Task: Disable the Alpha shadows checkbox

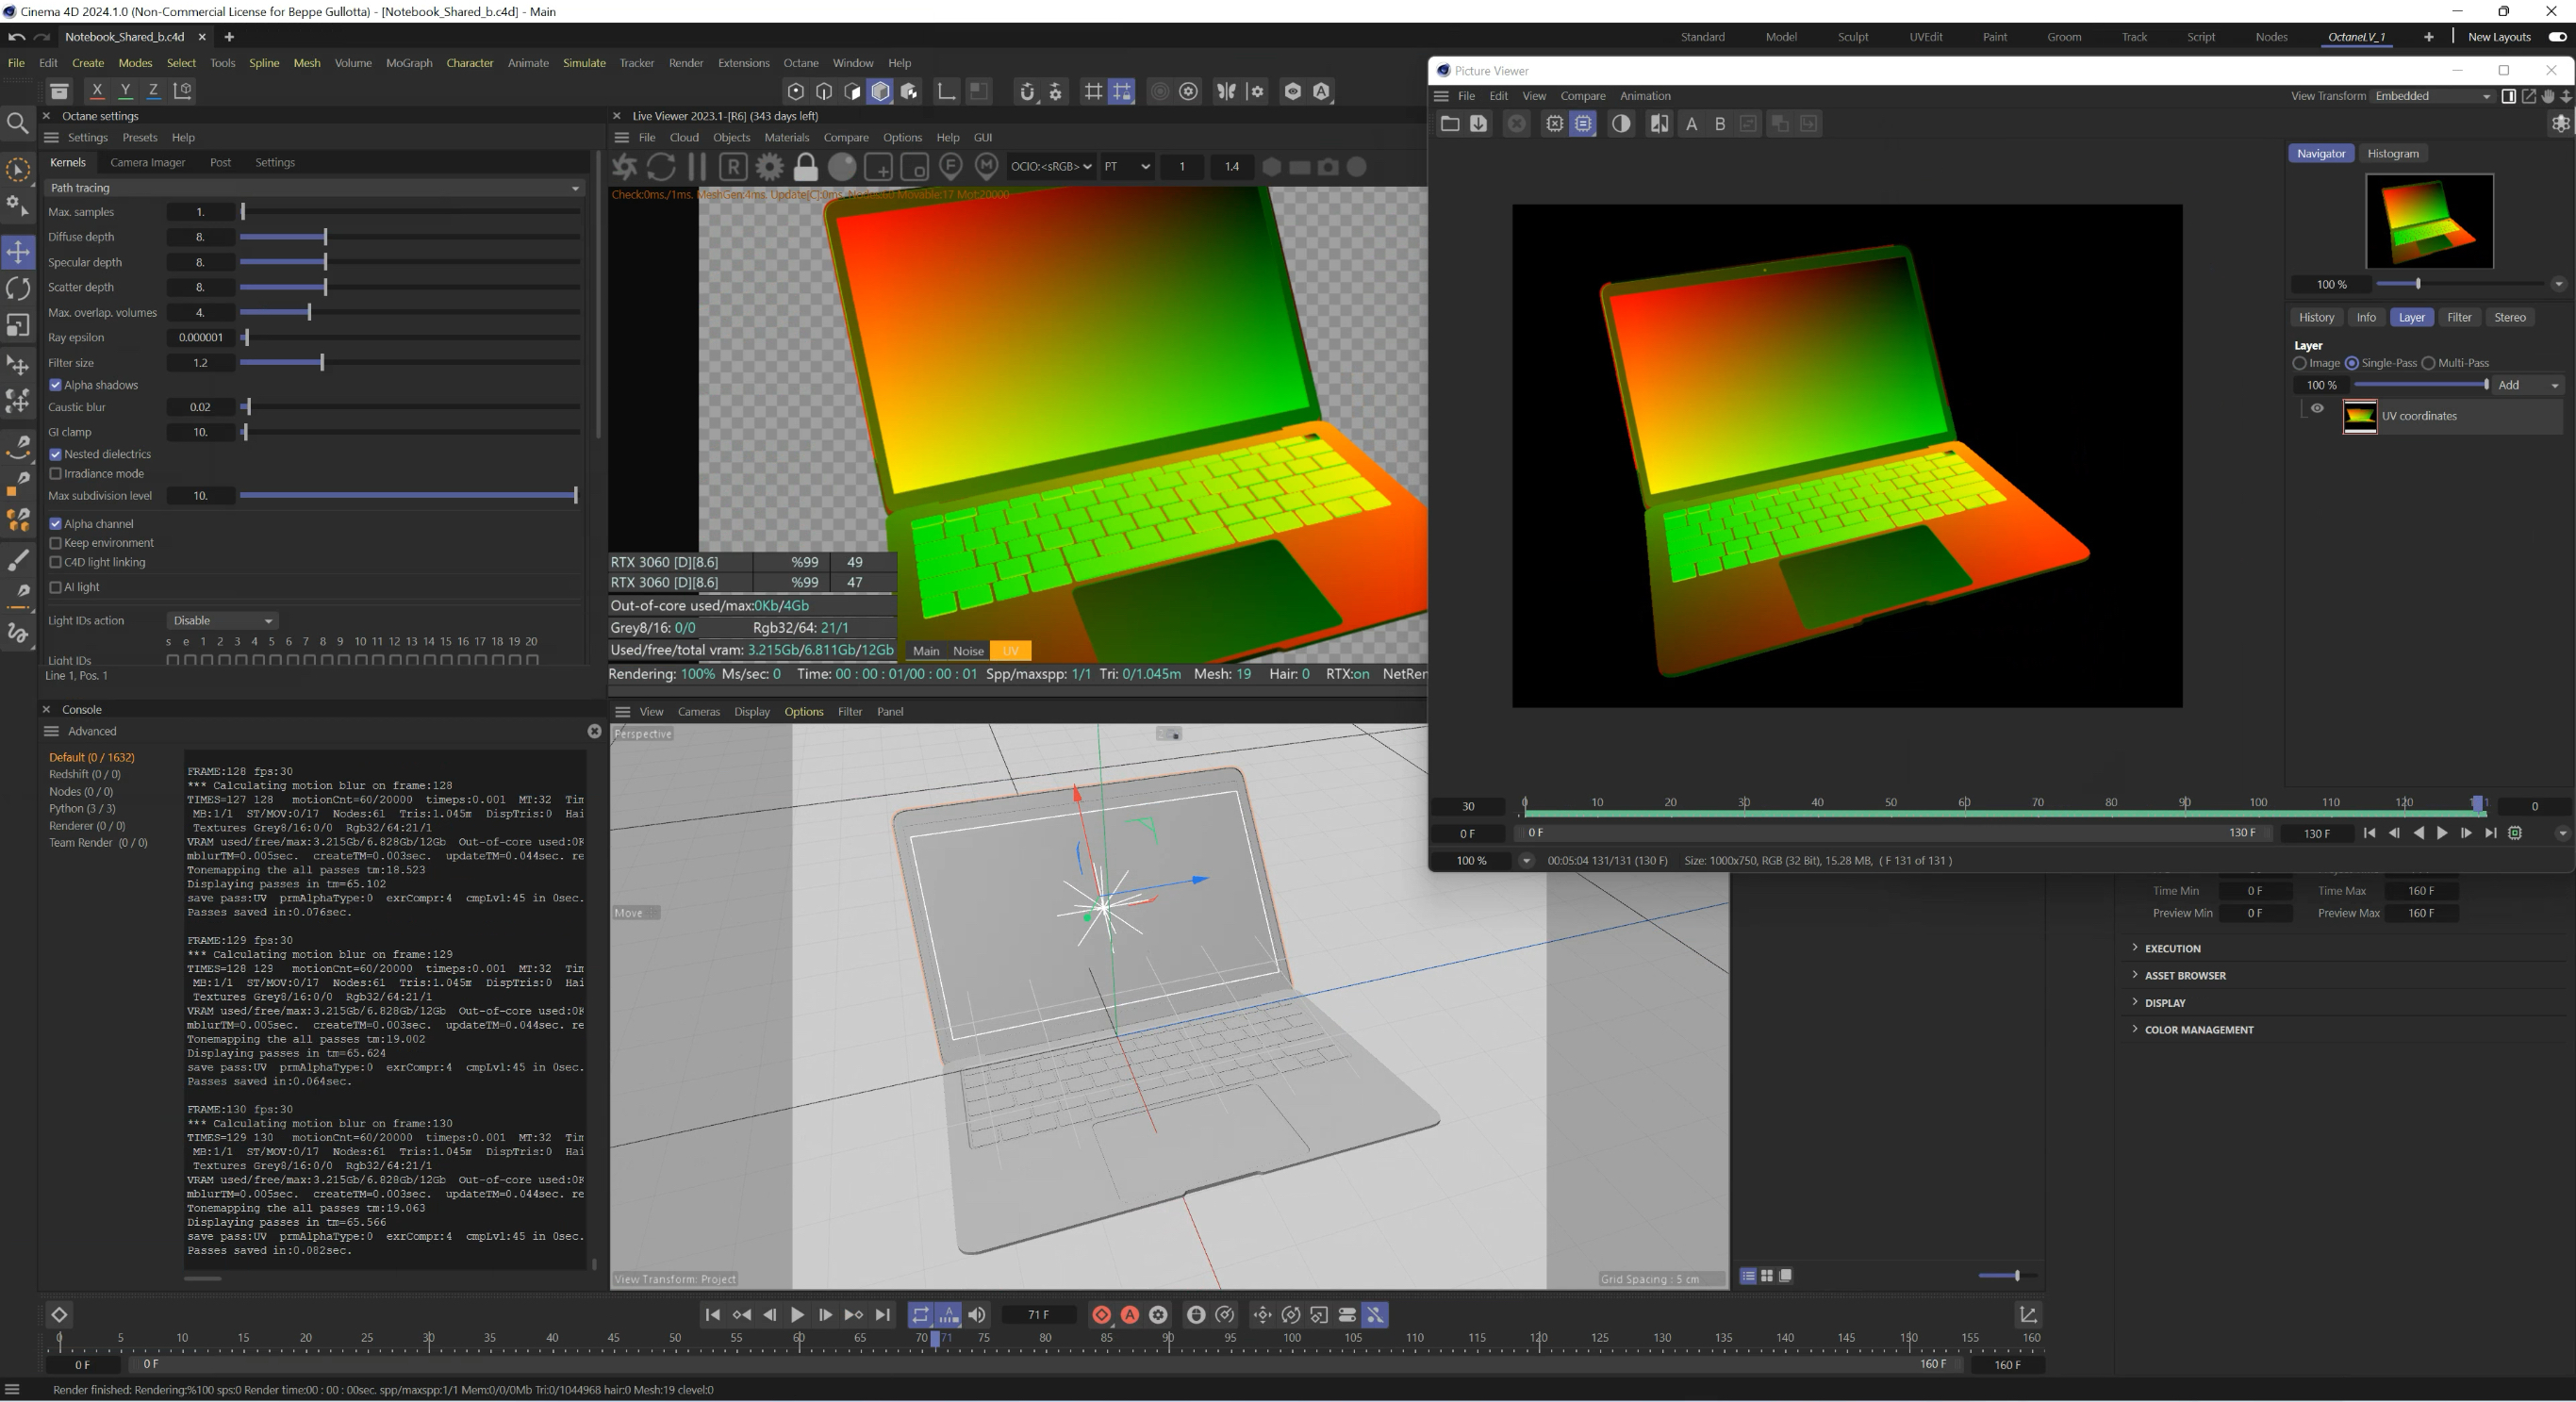Action: tap(56, 385)
